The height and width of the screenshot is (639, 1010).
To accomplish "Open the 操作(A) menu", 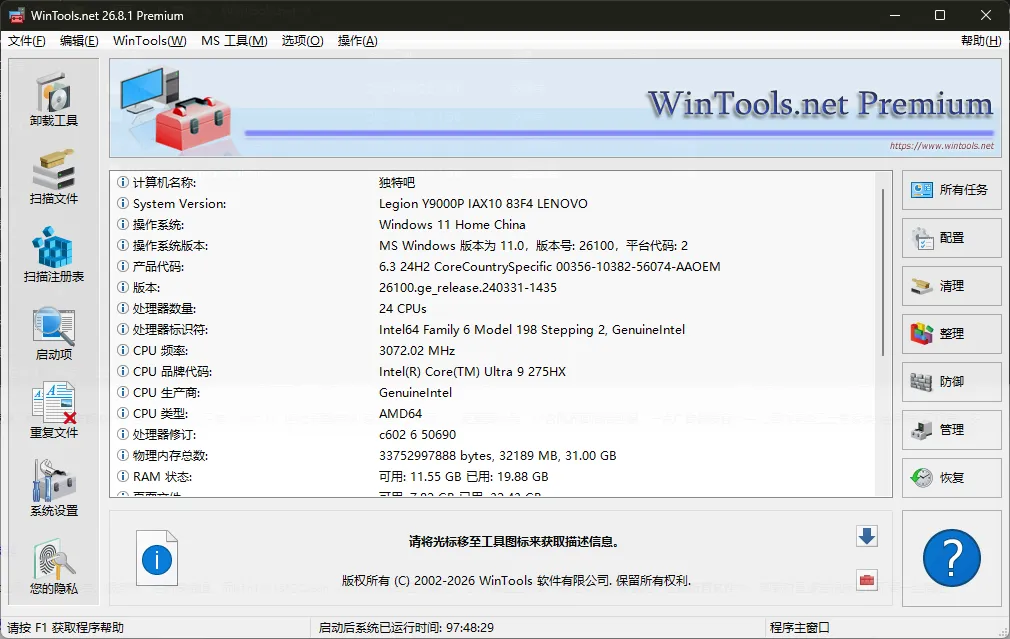I will click(x=357, y=41).
